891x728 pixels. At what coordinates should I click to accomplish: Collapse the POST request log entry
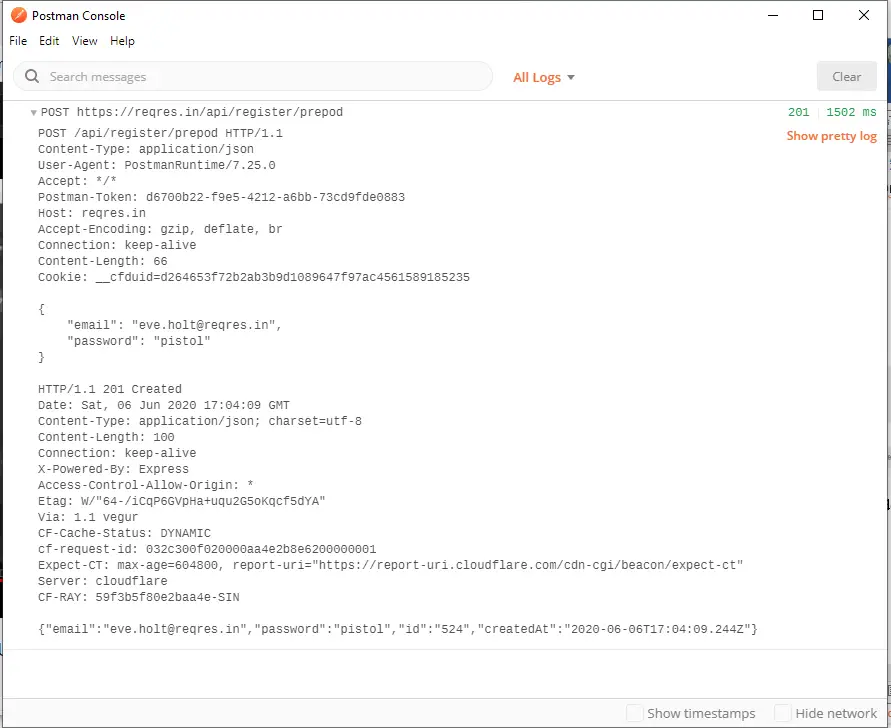click(x=34, y=113)
